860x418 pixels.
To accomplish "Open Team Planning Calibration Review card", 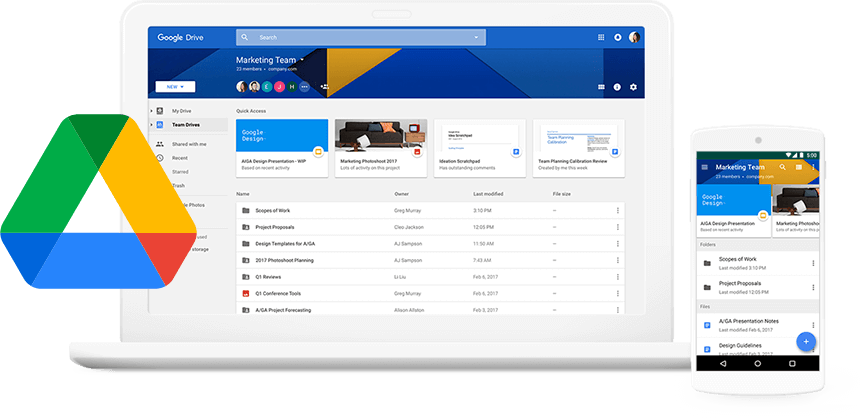I will tap(579, 148).
